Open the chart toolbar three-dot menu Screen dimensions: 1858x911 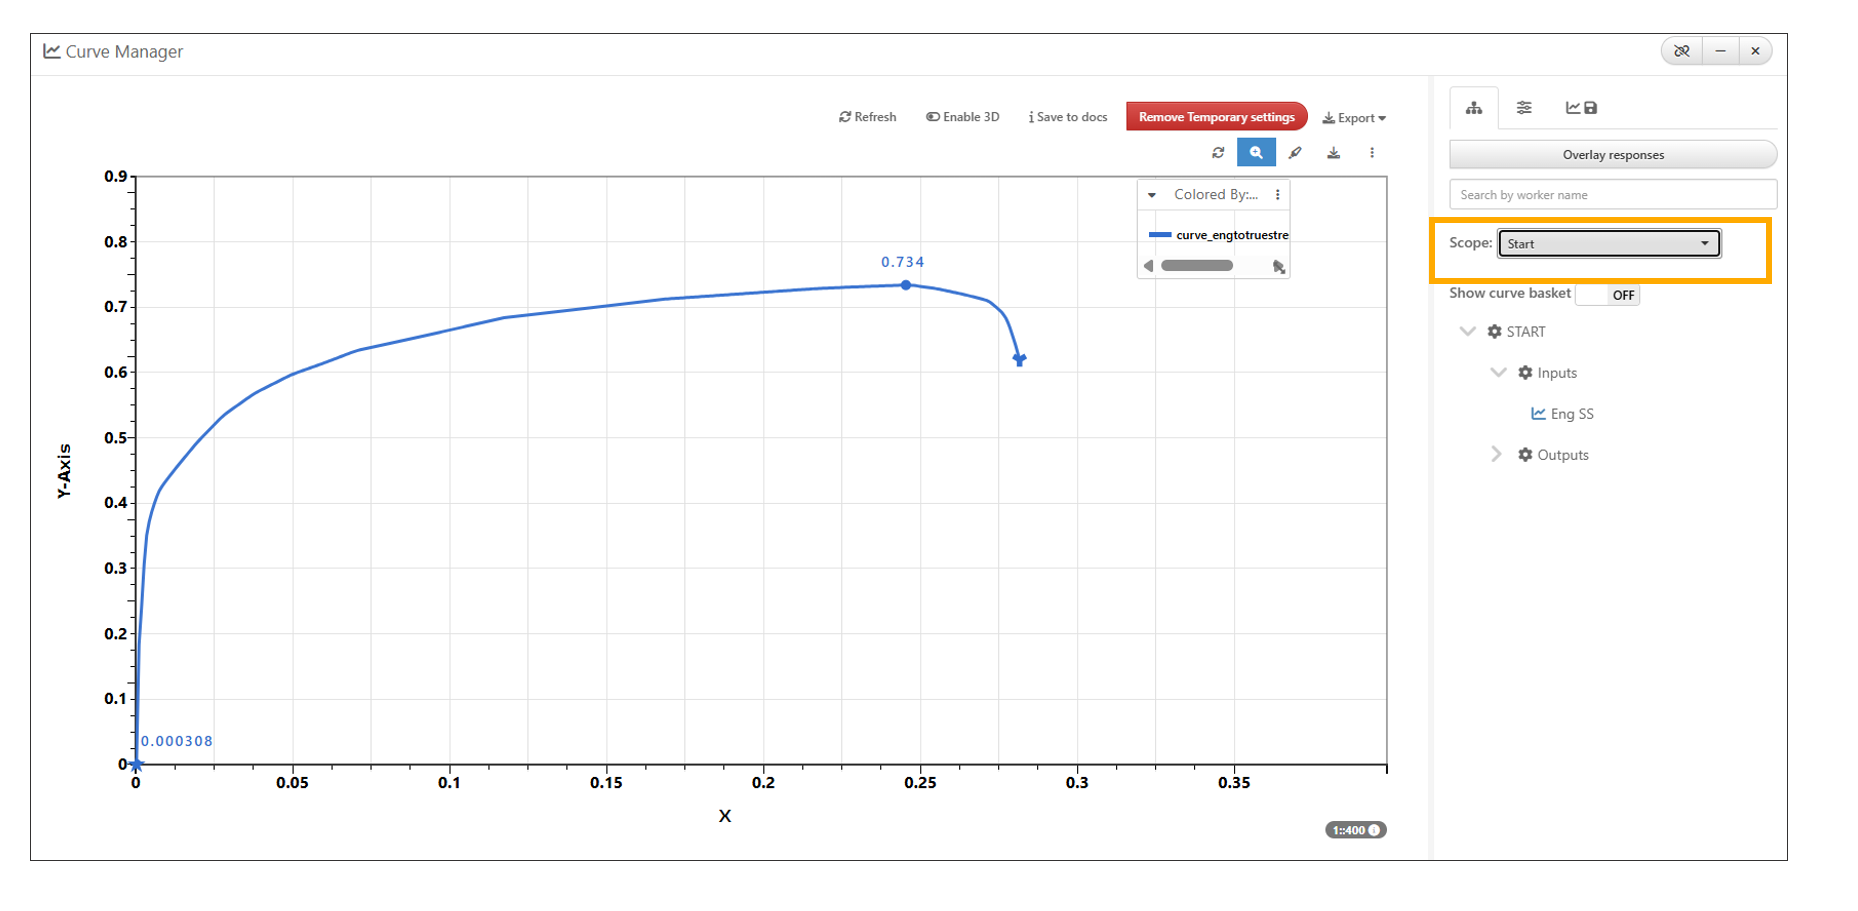tap(1372, 153)
